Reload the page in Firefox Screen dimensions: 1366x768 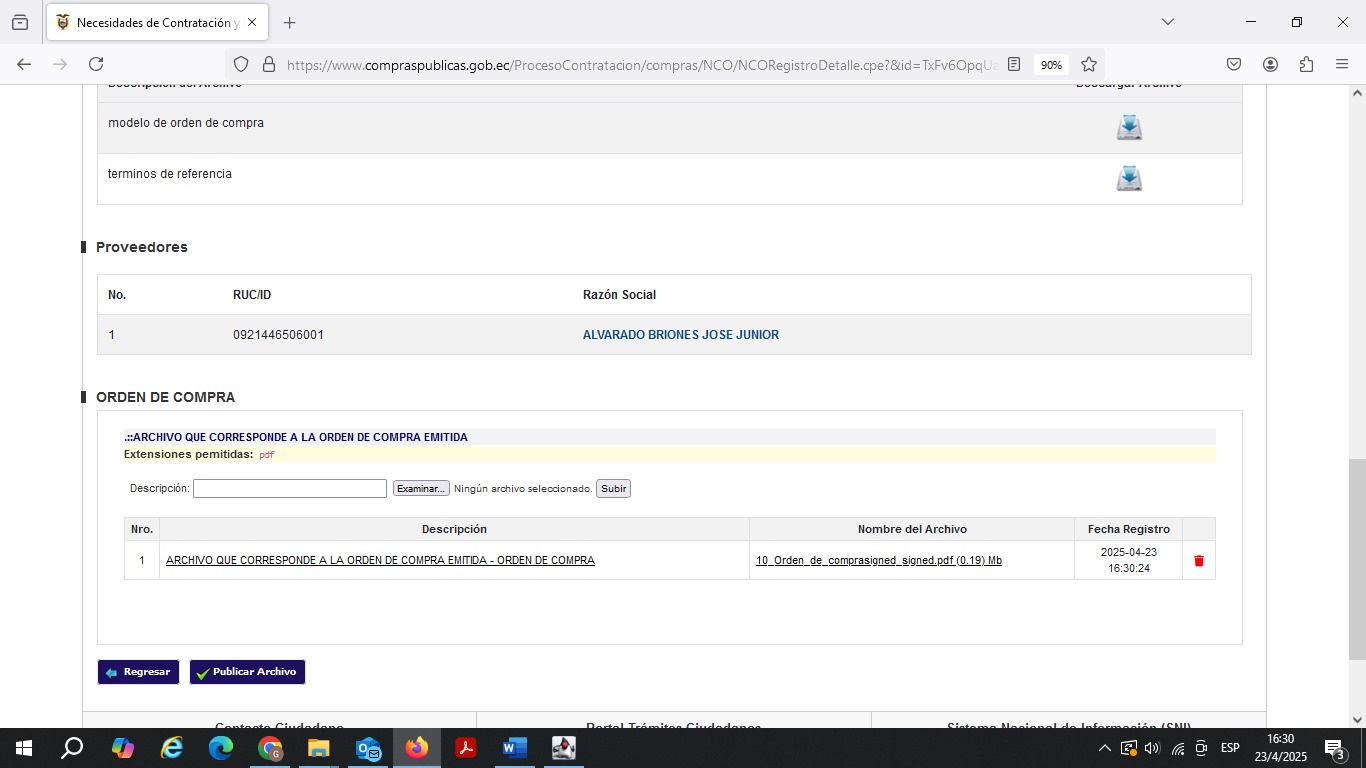tap(96, 64)
